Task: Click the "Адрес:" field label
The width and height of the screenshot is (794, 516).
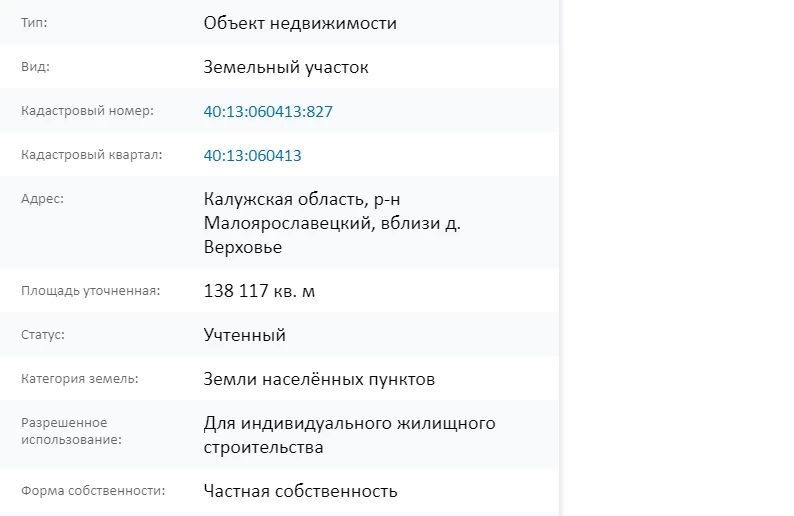Action: (x=42, y=199)
